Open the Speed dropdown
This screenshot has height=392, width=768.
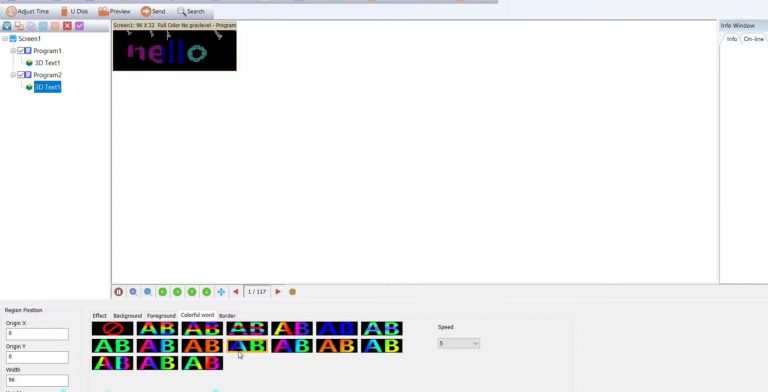458,343
